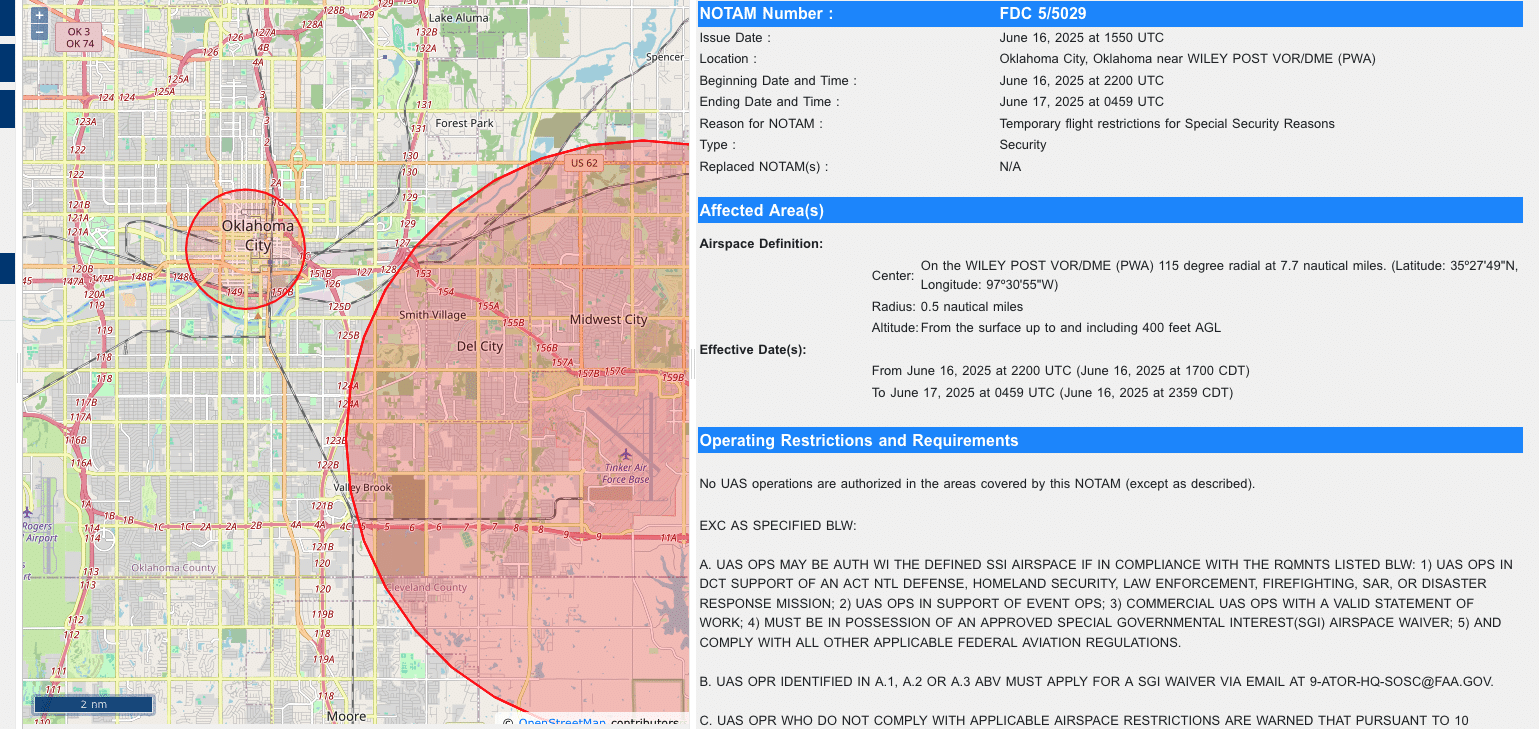Click the 2 nm scale bar
The width and height of the screenshot is (1539, 729).
pyautogui.click(x=93, y=704)
